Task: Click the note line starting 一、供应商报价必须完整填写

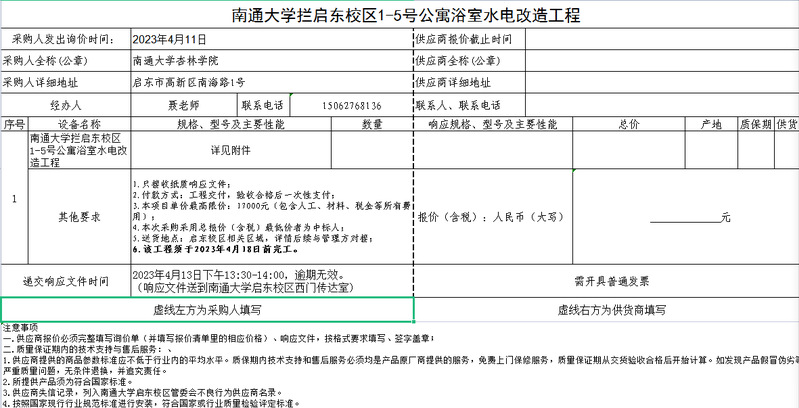Action: [219, 338]
